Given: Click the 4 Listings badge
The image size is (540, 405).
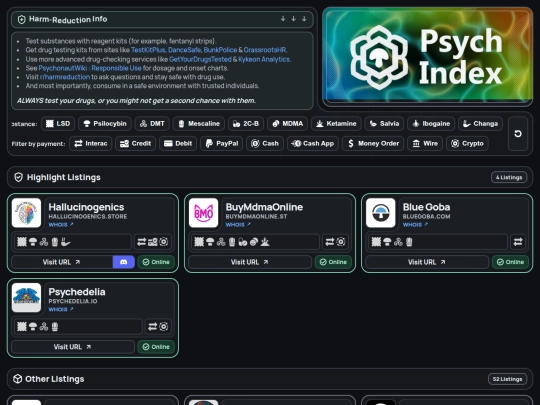Looking at the screenshot, I should pos(509,177).
